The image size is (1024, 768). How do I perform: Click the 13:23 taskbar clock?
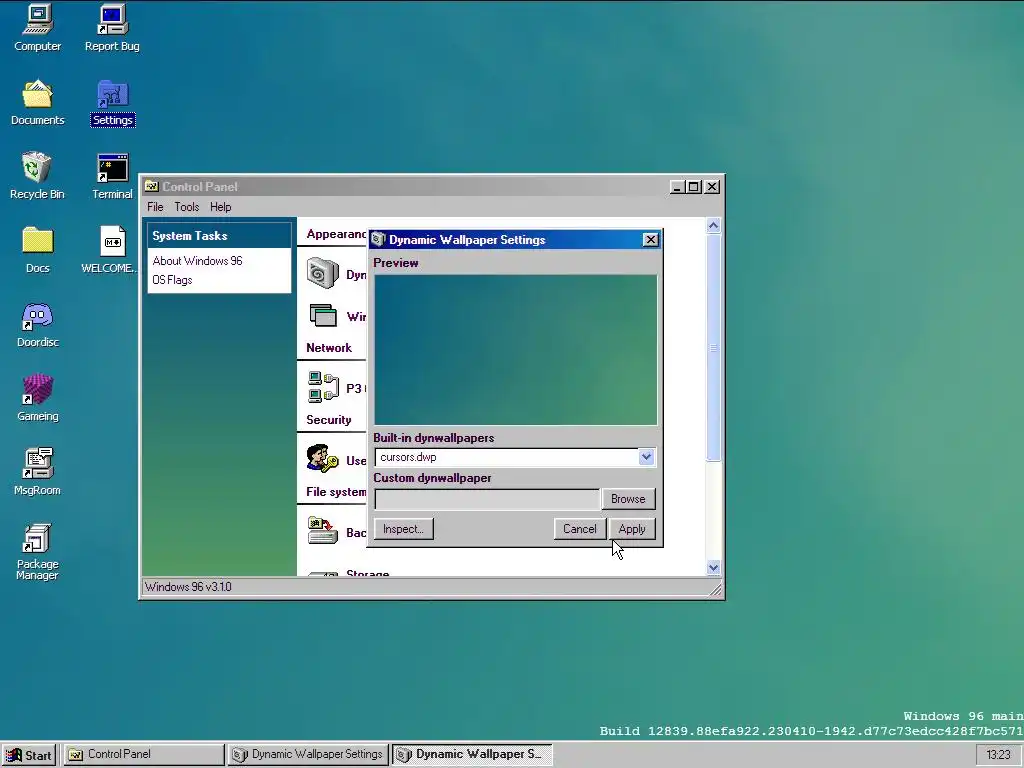(x=998, y=755)
